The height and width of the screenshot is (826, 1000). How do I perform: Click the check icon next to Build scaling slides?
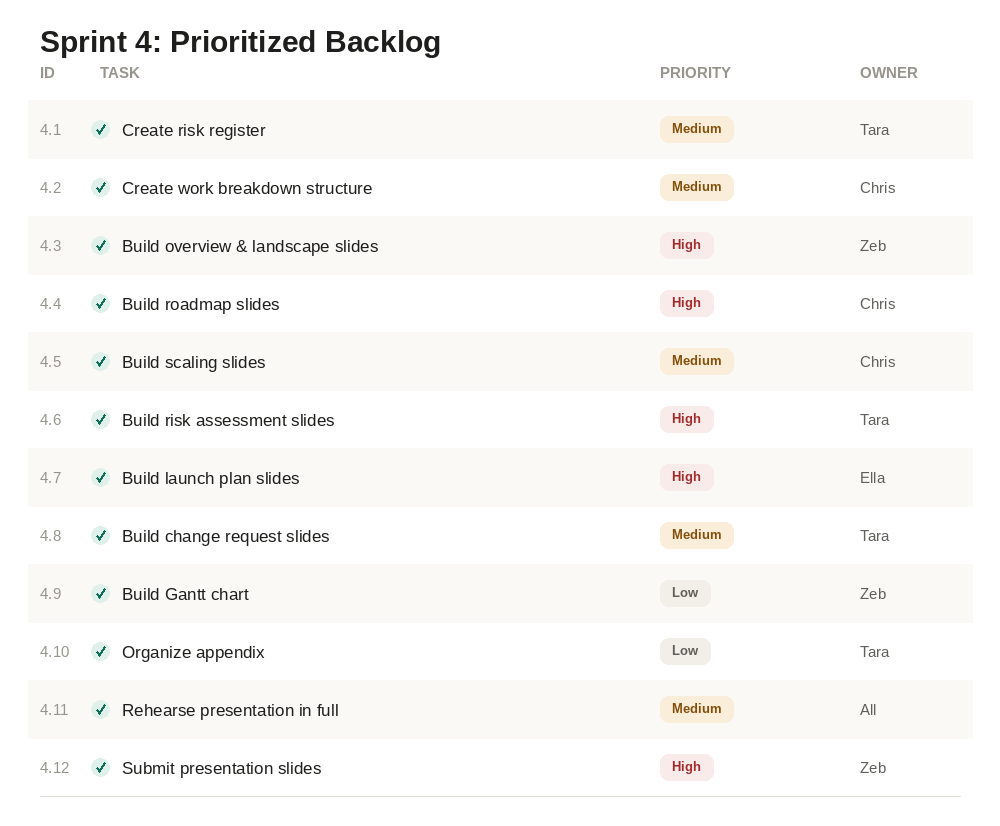click(x=100, y=362)
